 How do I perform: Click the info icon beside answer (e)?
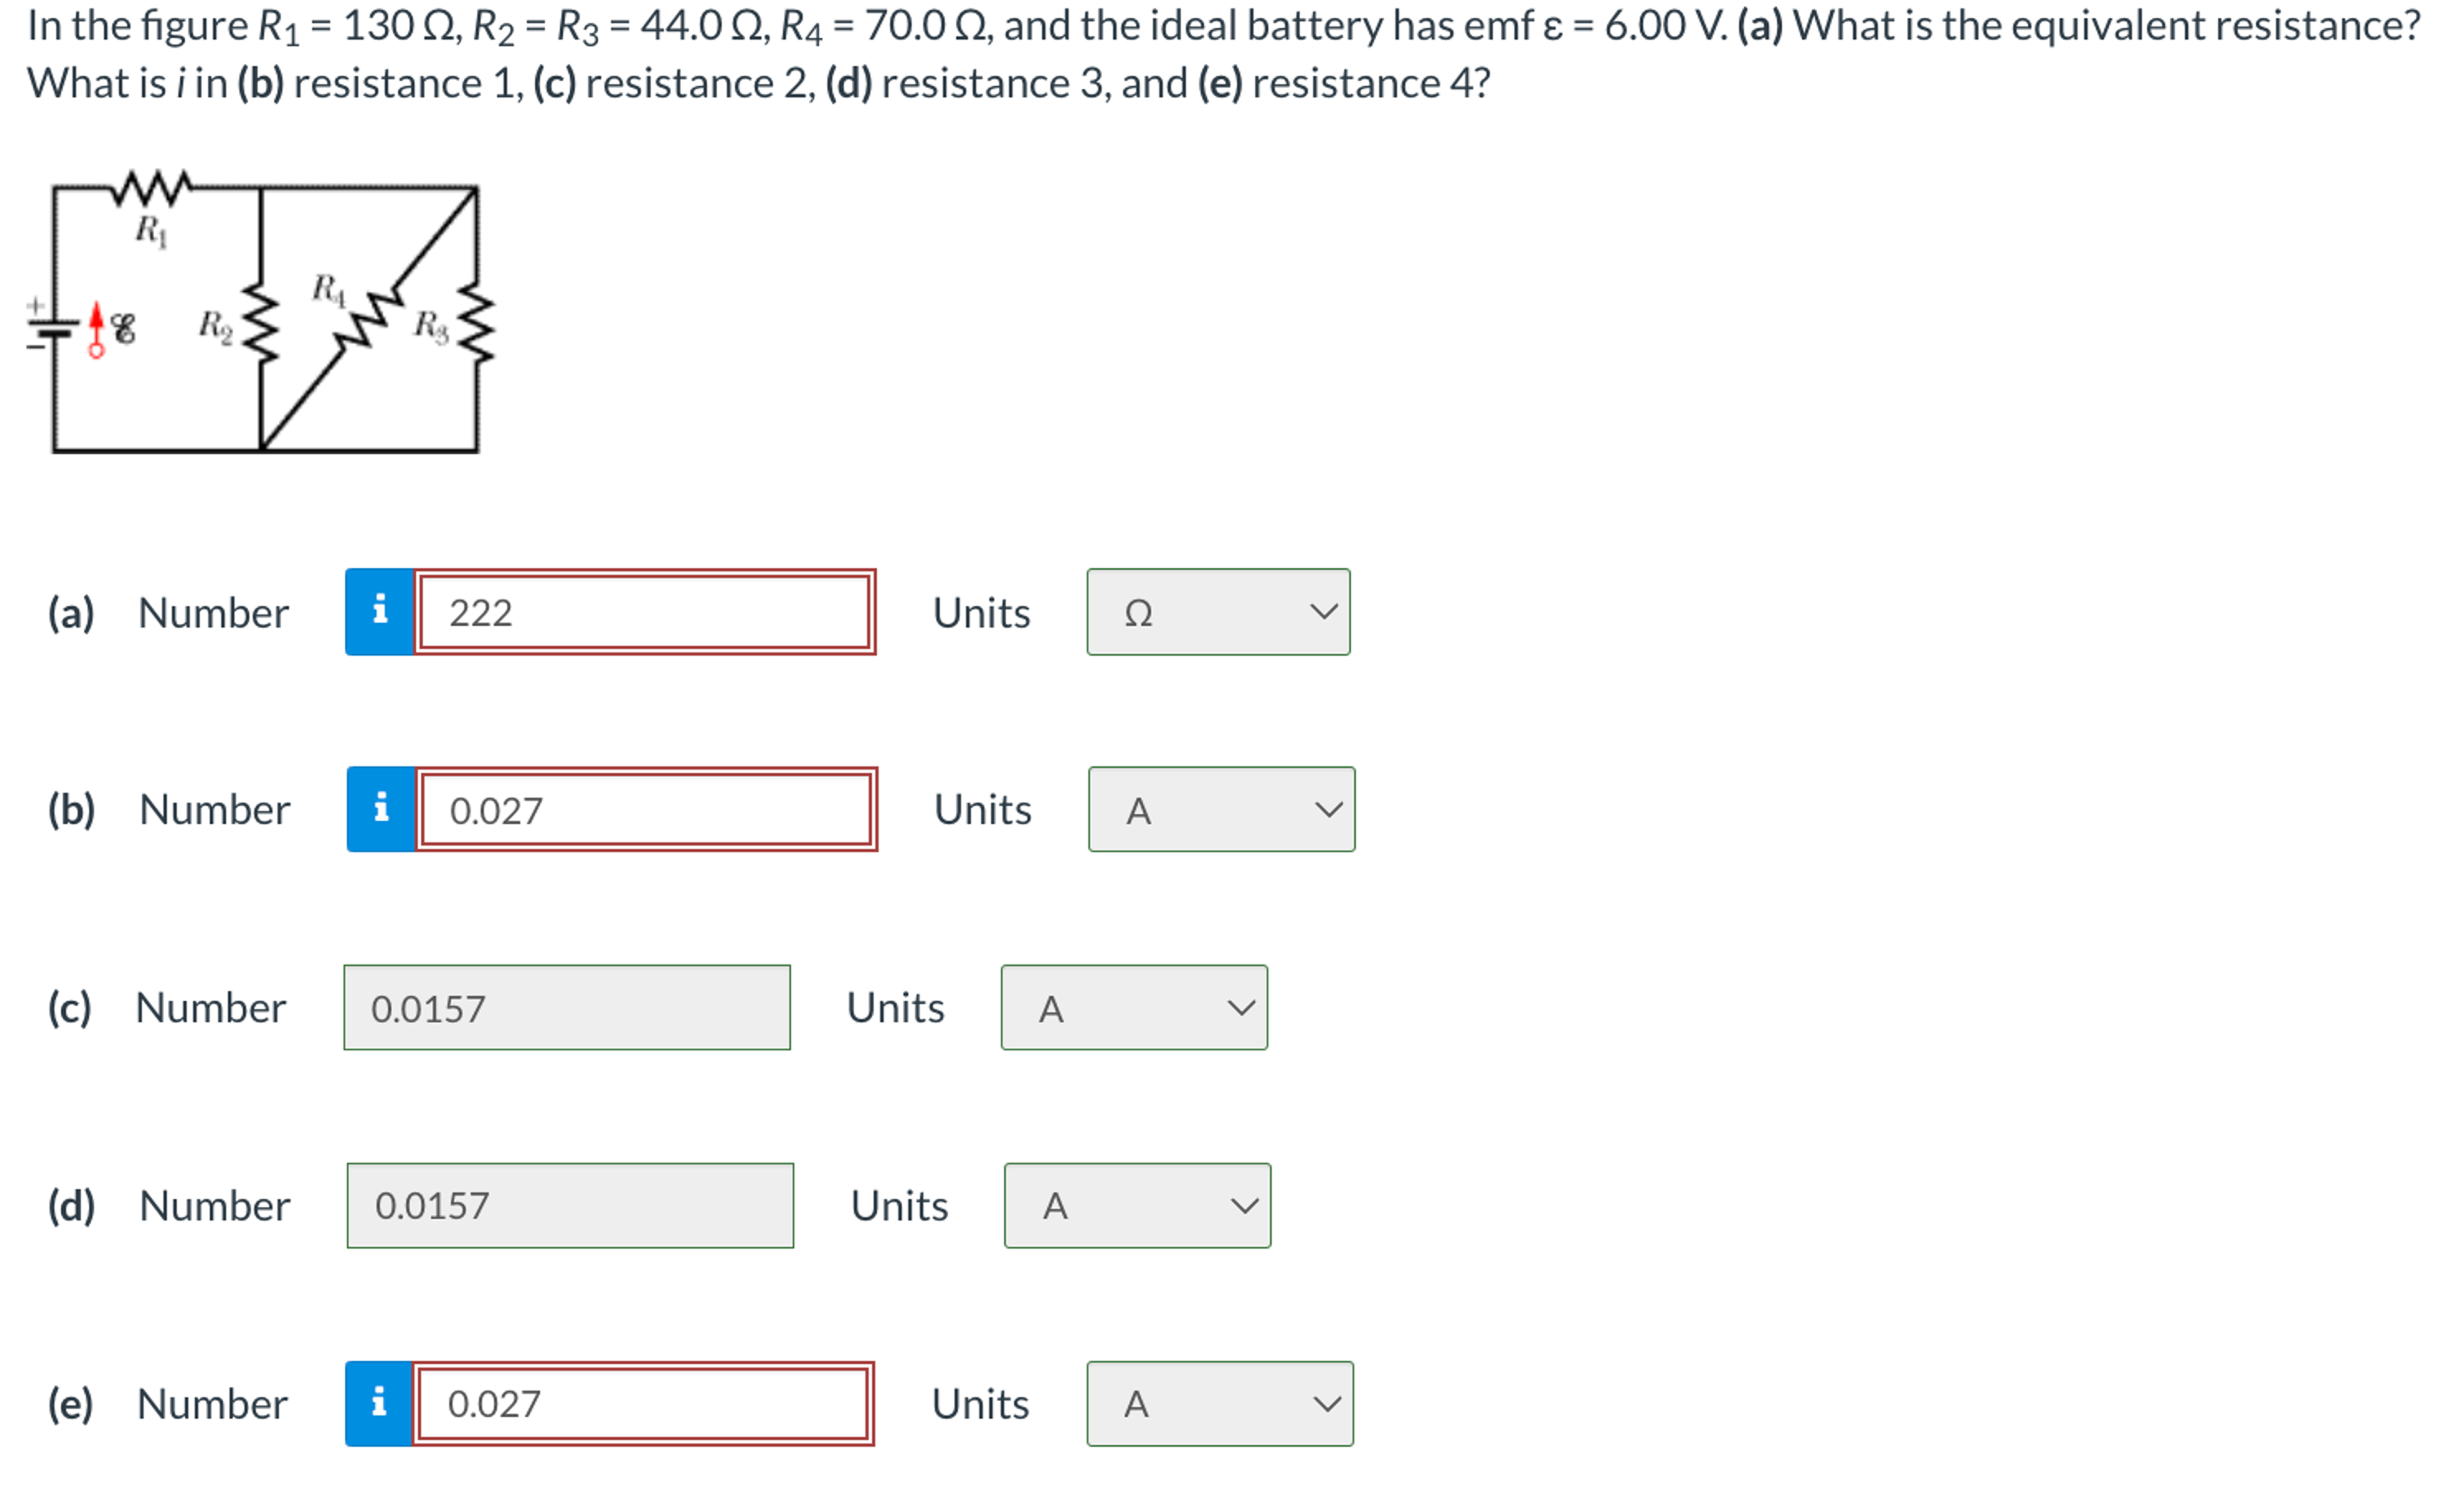380,1404
